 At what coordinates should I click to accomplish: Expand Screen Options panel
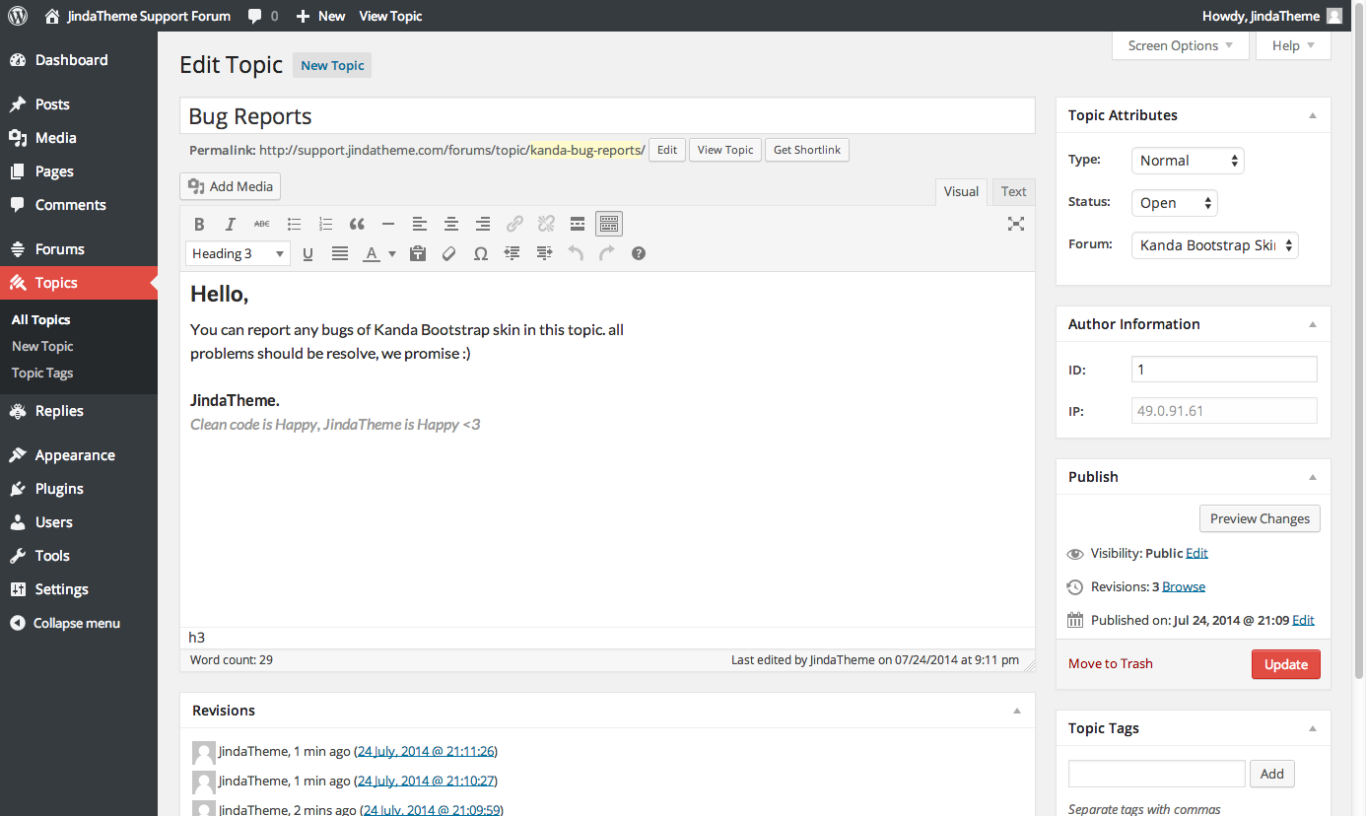1180,46
